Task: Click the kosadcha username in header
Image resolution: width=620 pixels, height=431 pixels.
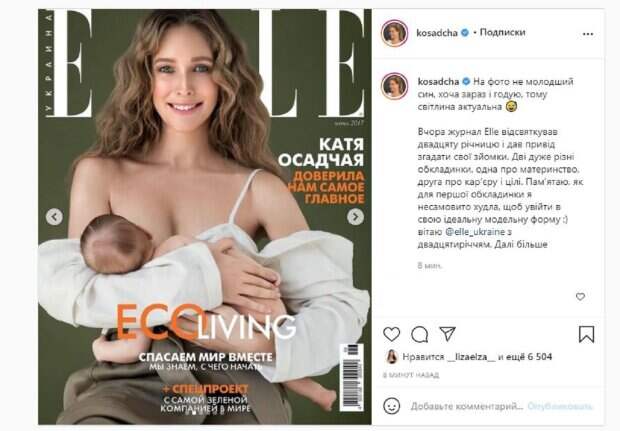Action: click(437, 33)
